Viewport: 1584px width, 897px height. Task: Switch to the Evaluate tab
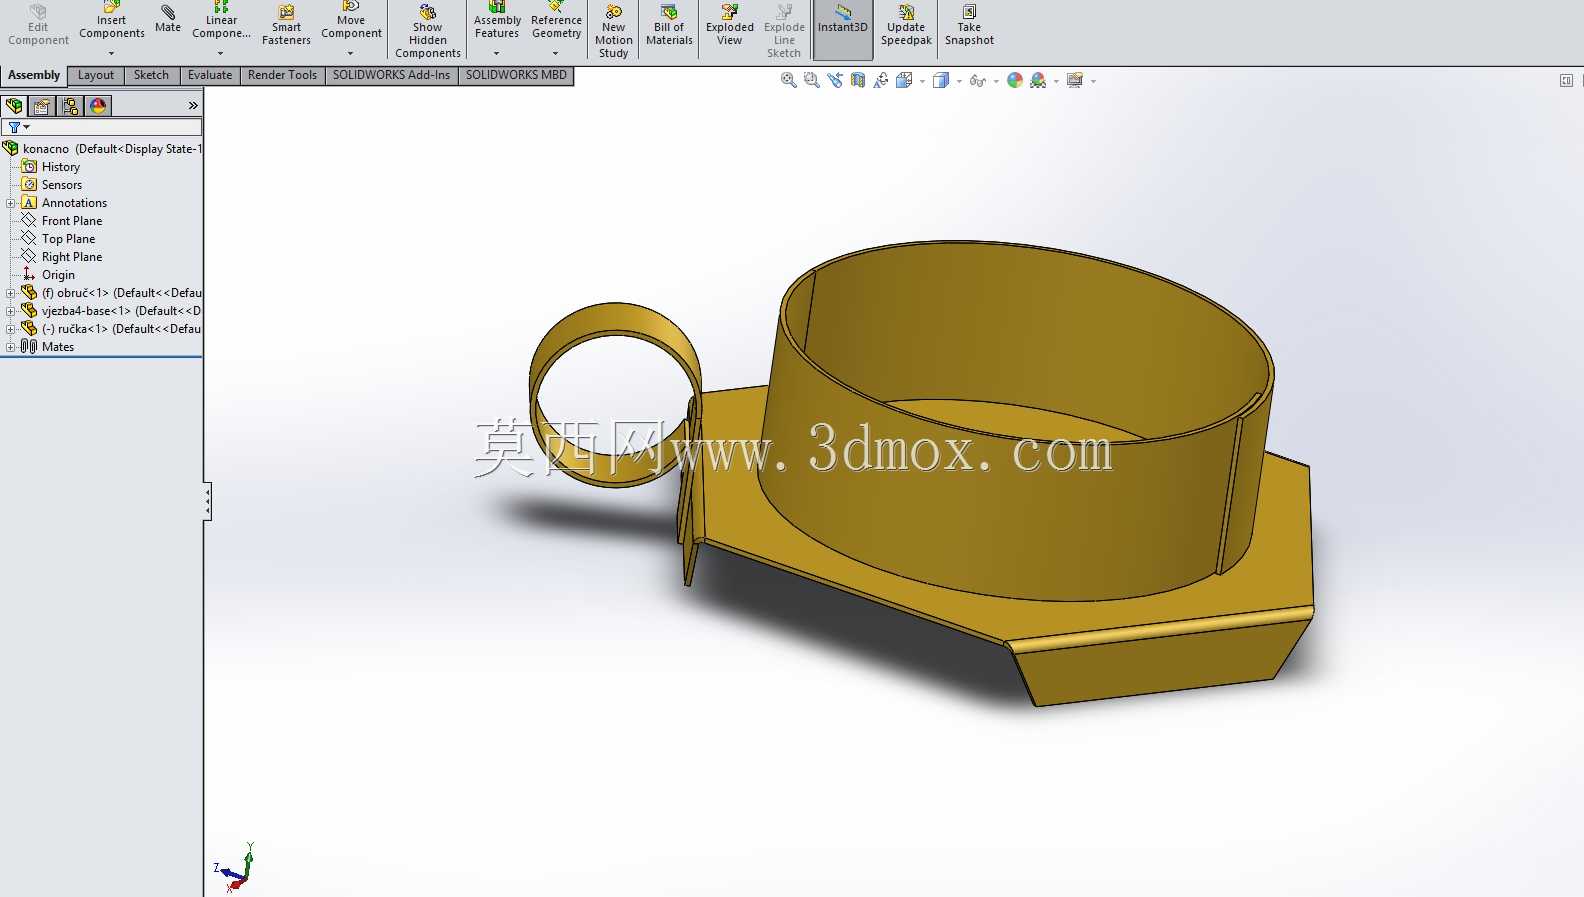pos(210,75)
